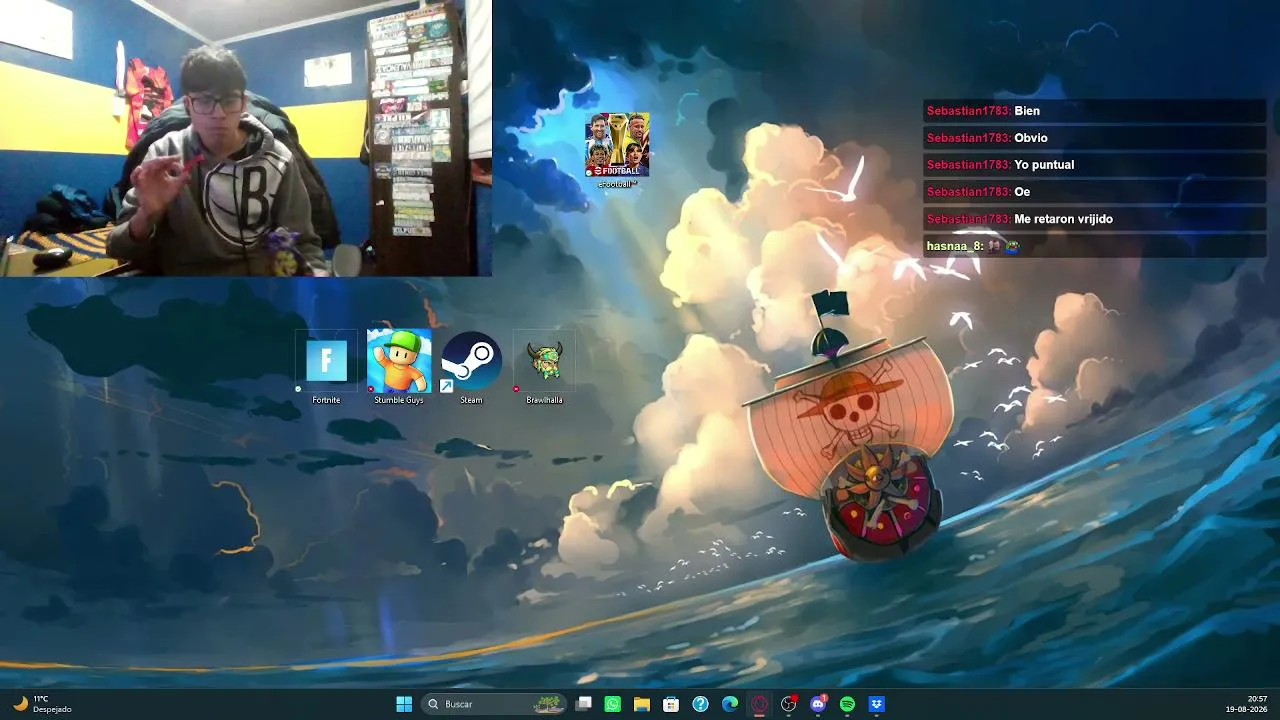Viewport: 1280px width, 720px height.
Task: Open WhatsApp from the taskbar
Action: 613,704
